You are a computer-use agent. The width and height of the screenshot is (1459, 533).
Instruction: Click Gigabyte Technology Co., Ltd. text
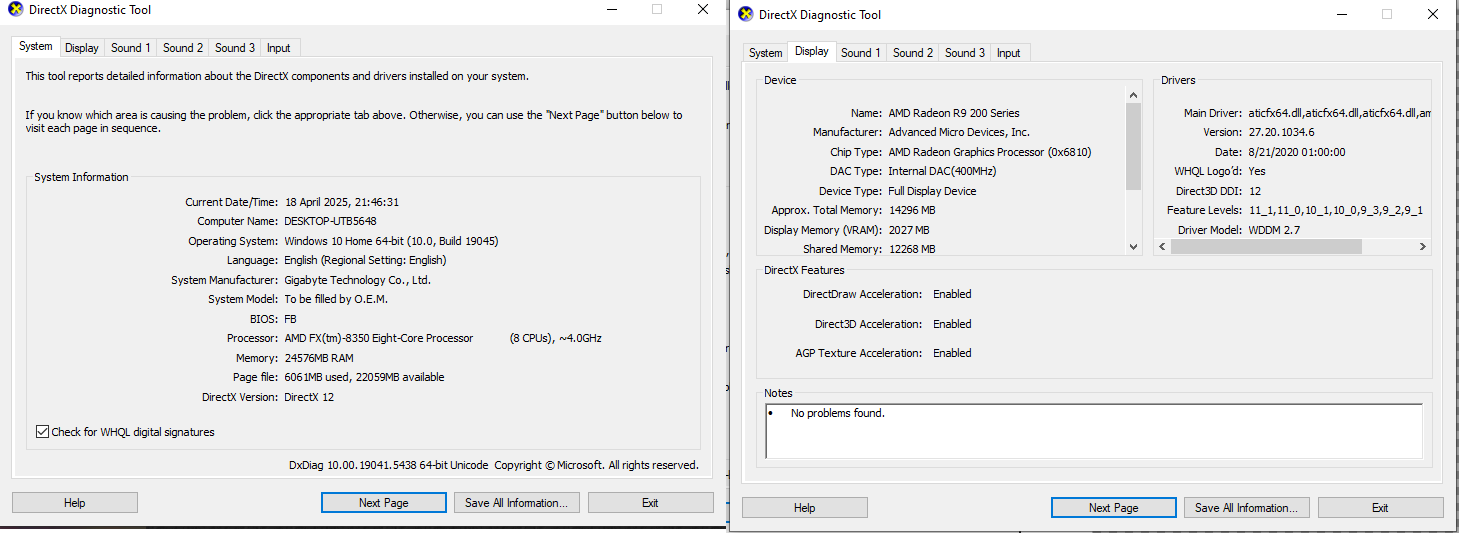tap(357, 280)
